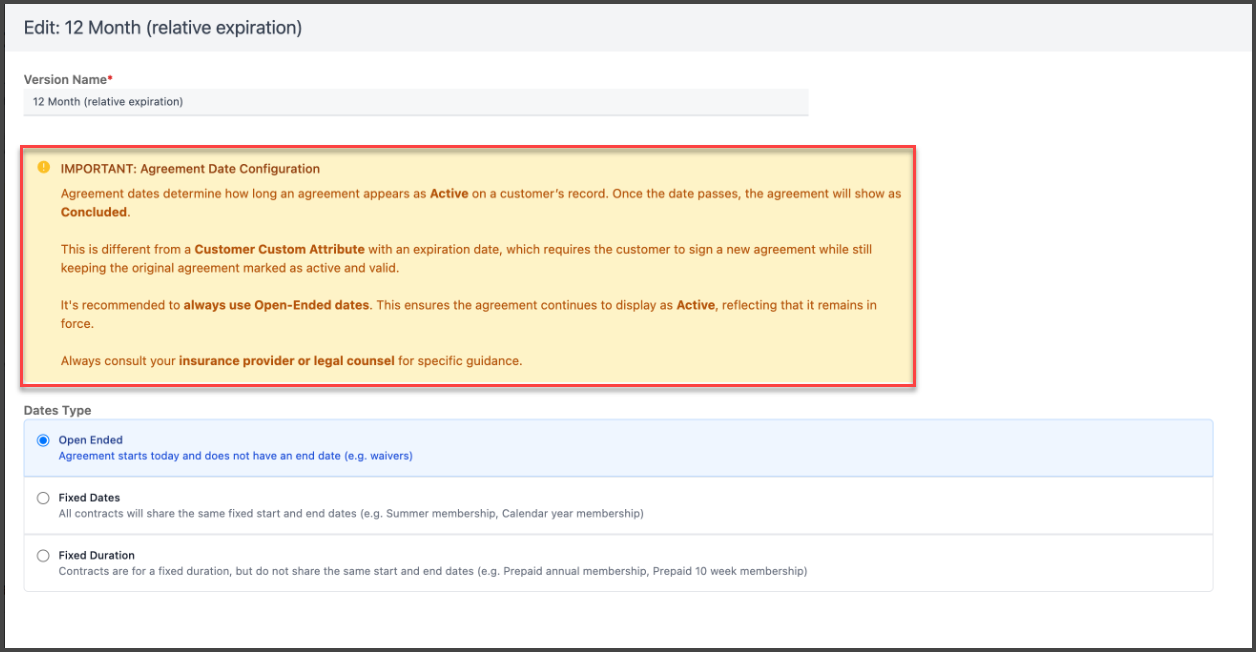Click the 'Agreement starts today' description text
The height and width of the screenshot is (652, 1256).
[x=235, y=456]
